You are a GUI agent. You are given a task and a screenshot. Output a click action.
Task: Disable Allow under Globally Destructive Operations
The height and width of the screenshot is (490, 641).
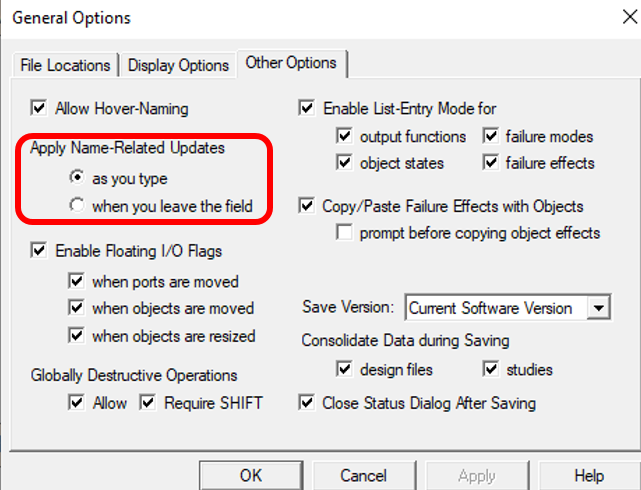(76, 403)
